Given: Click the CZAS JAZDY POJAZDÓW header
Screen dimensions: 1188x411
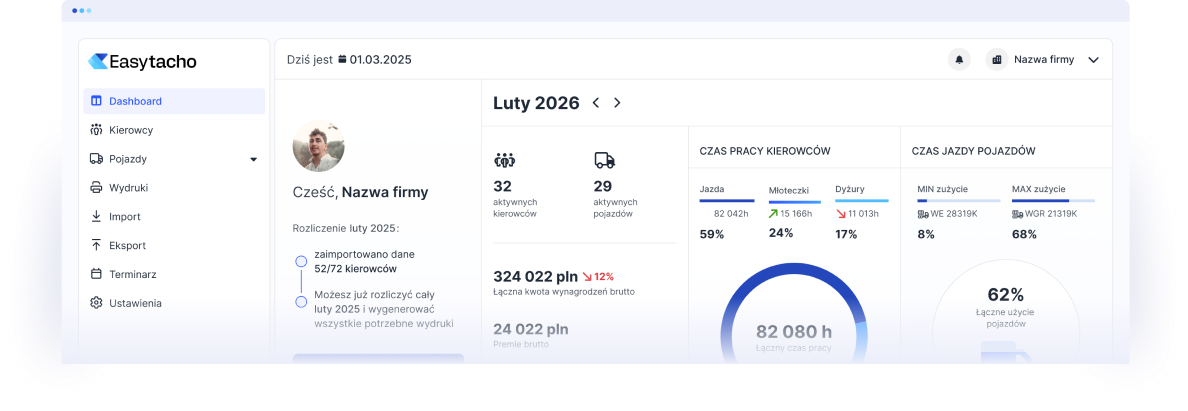Looking at the screenshot, I should pos(974,151).
